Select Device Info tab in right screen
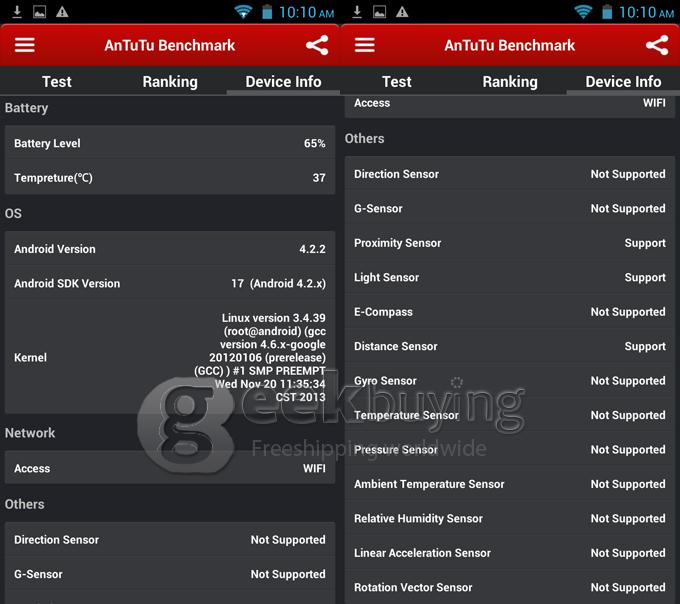 [623, 82]
